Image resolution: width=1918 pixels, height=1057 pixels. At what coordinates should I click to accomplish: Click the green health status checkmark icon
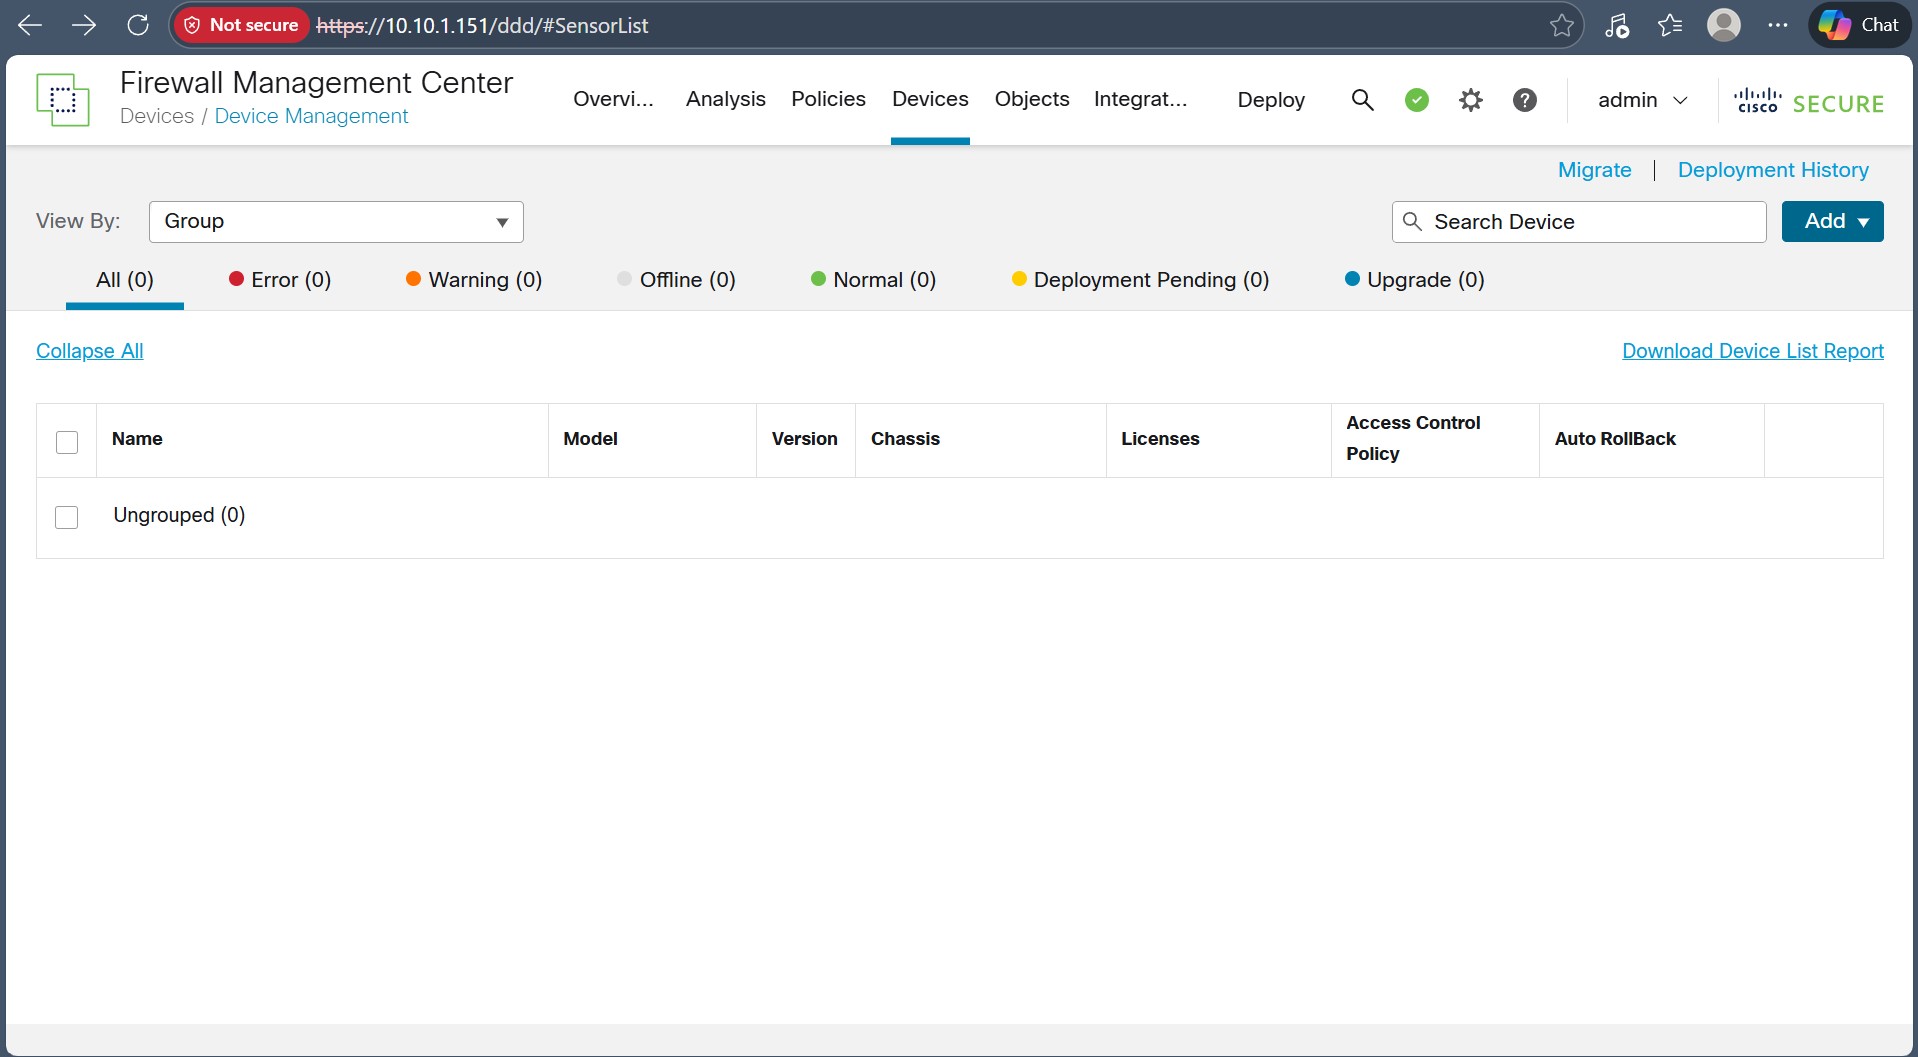1416,100
